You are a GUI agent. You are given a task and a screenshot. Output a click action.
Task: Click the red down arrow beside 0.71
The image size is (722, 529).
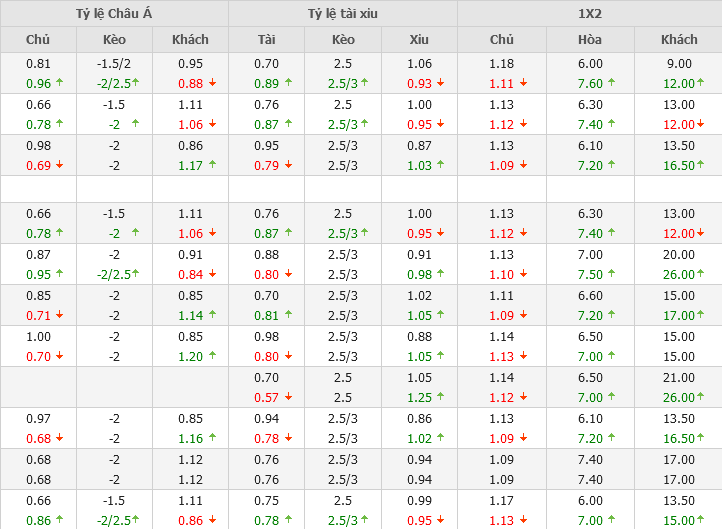pyautogui.click(x=59, y=315)
